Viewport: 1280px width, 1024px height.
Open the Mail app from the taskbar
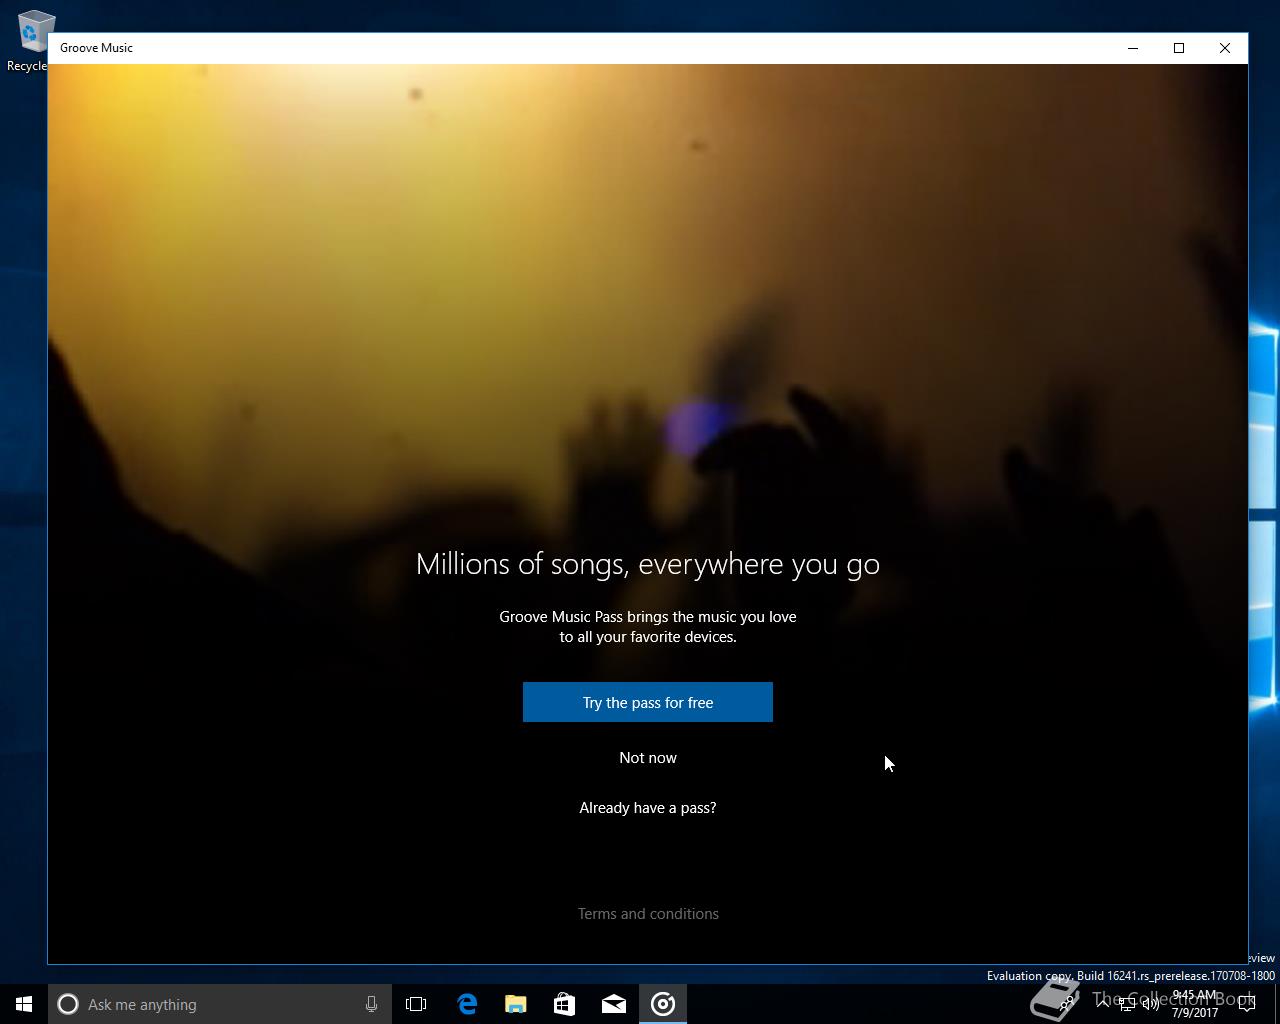coord(613,1004)
